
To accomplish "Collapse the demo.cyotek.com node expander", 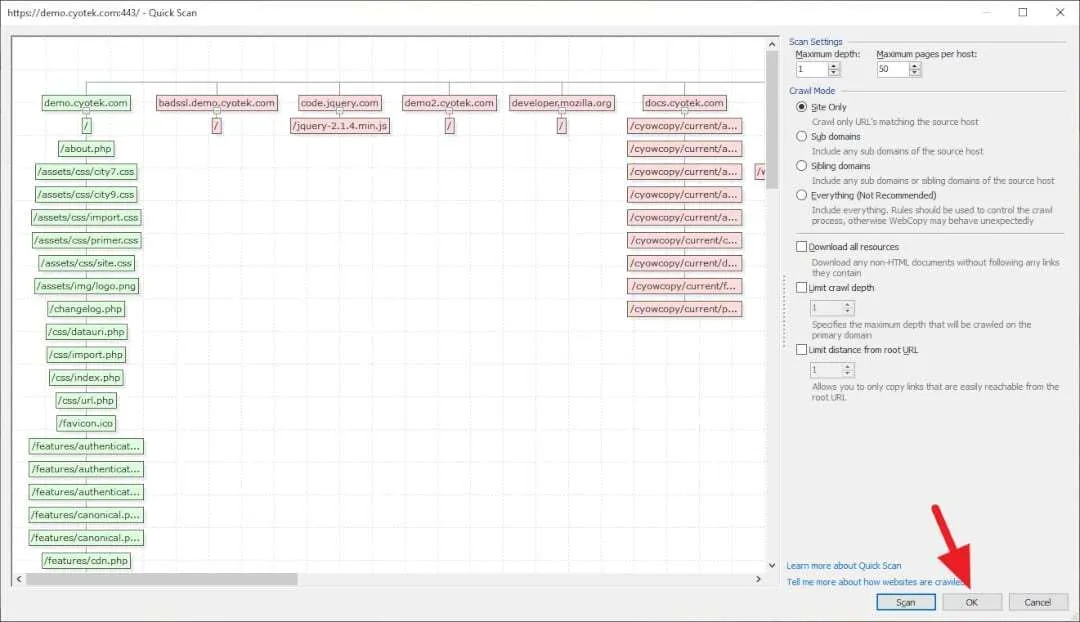I will point(86,112).
